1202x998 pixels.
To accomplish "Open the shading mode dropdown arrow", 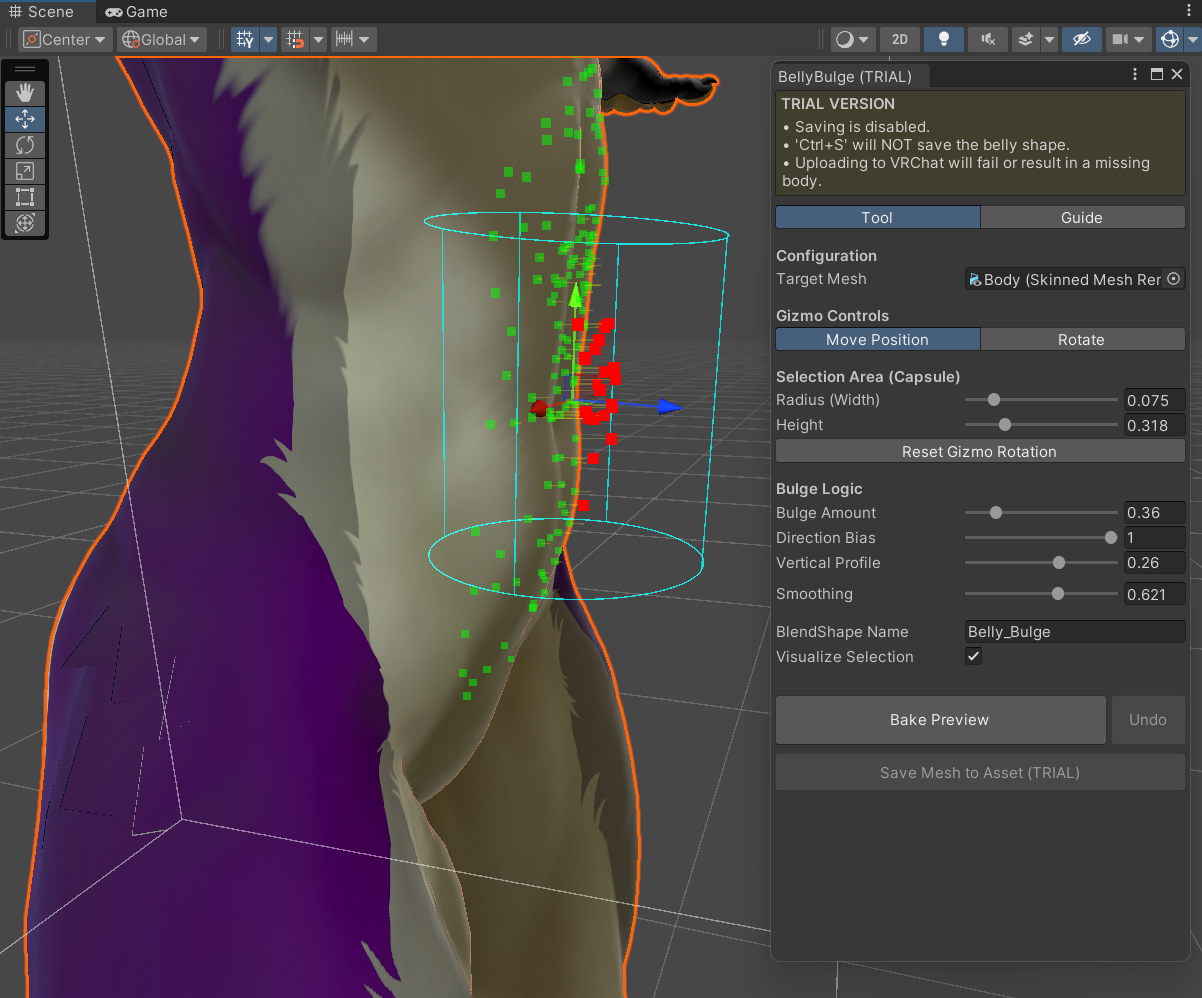I will [x=866, y=39].
